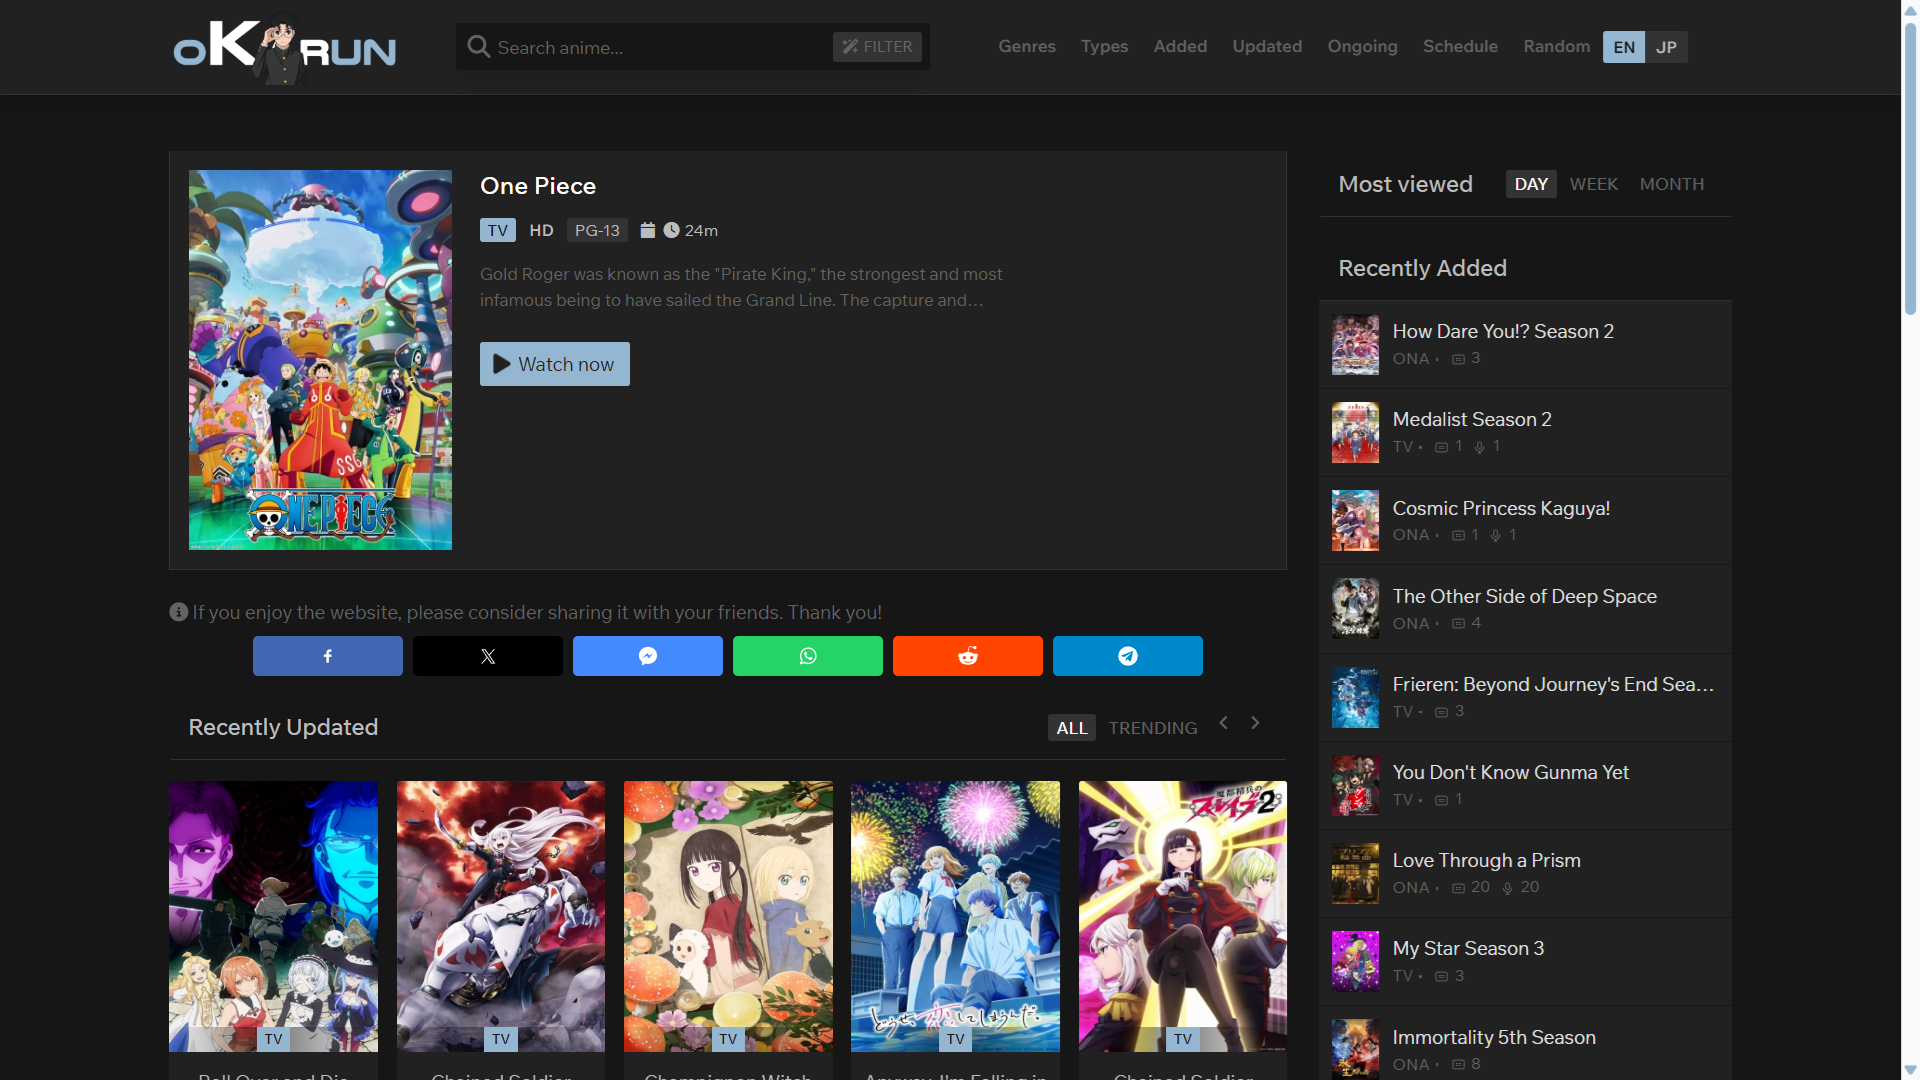Go to the Schedule page
Image resolution: width=1920 pixels, height=1080 pixels.
(1460, 46)
